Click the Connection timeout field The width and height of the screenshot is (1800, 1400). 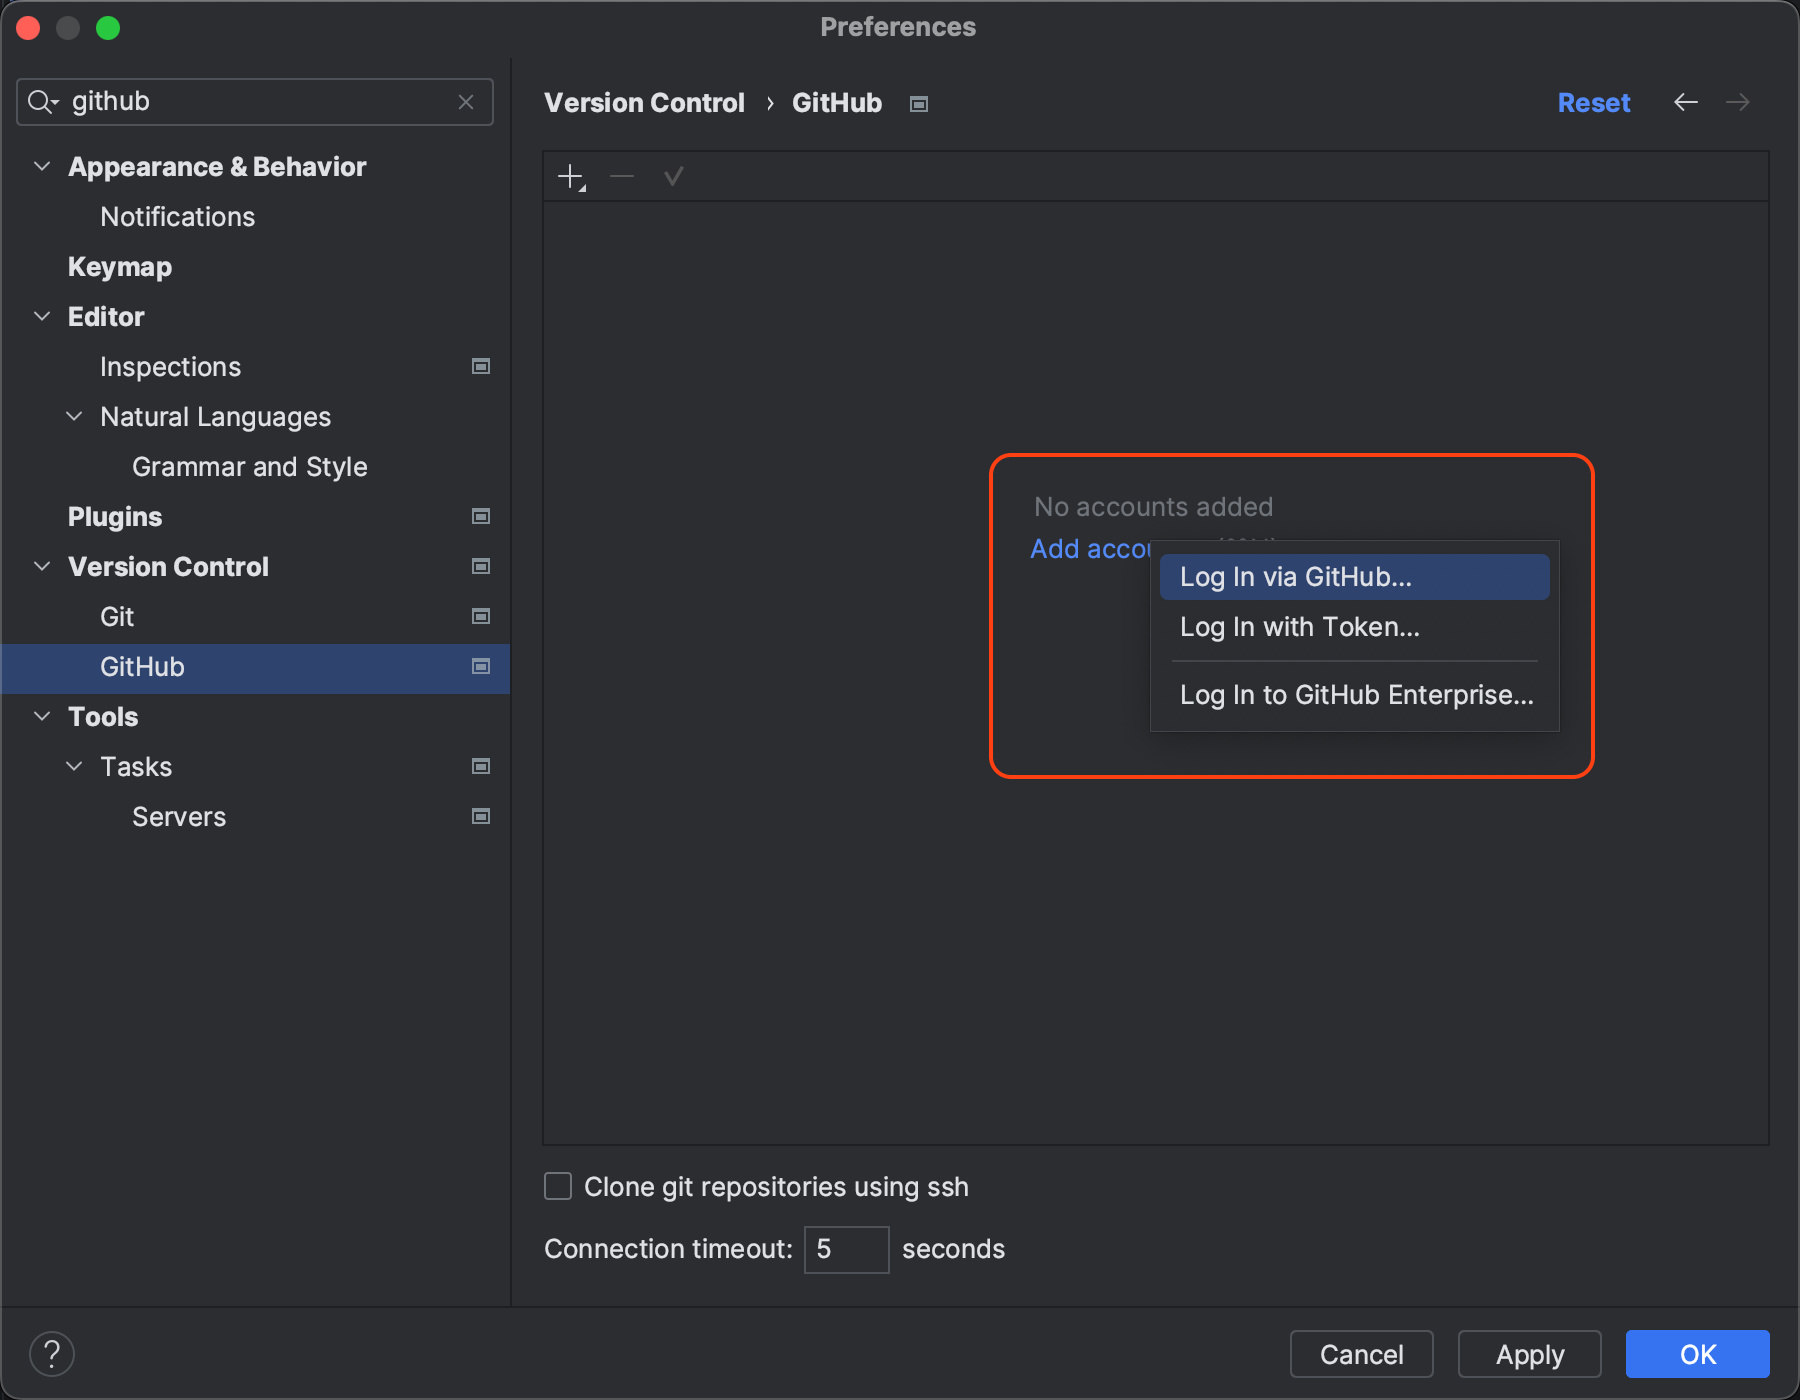click(846, 1249)
